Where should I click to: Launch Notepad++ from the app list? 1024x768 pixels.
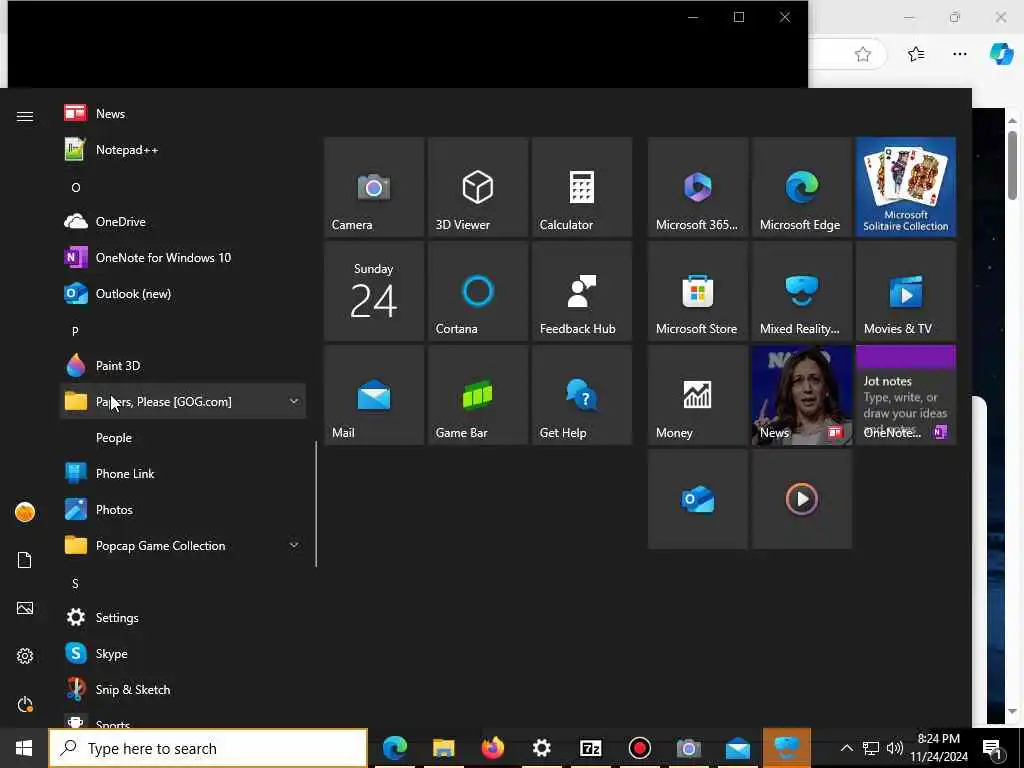(x=183, y=150)
